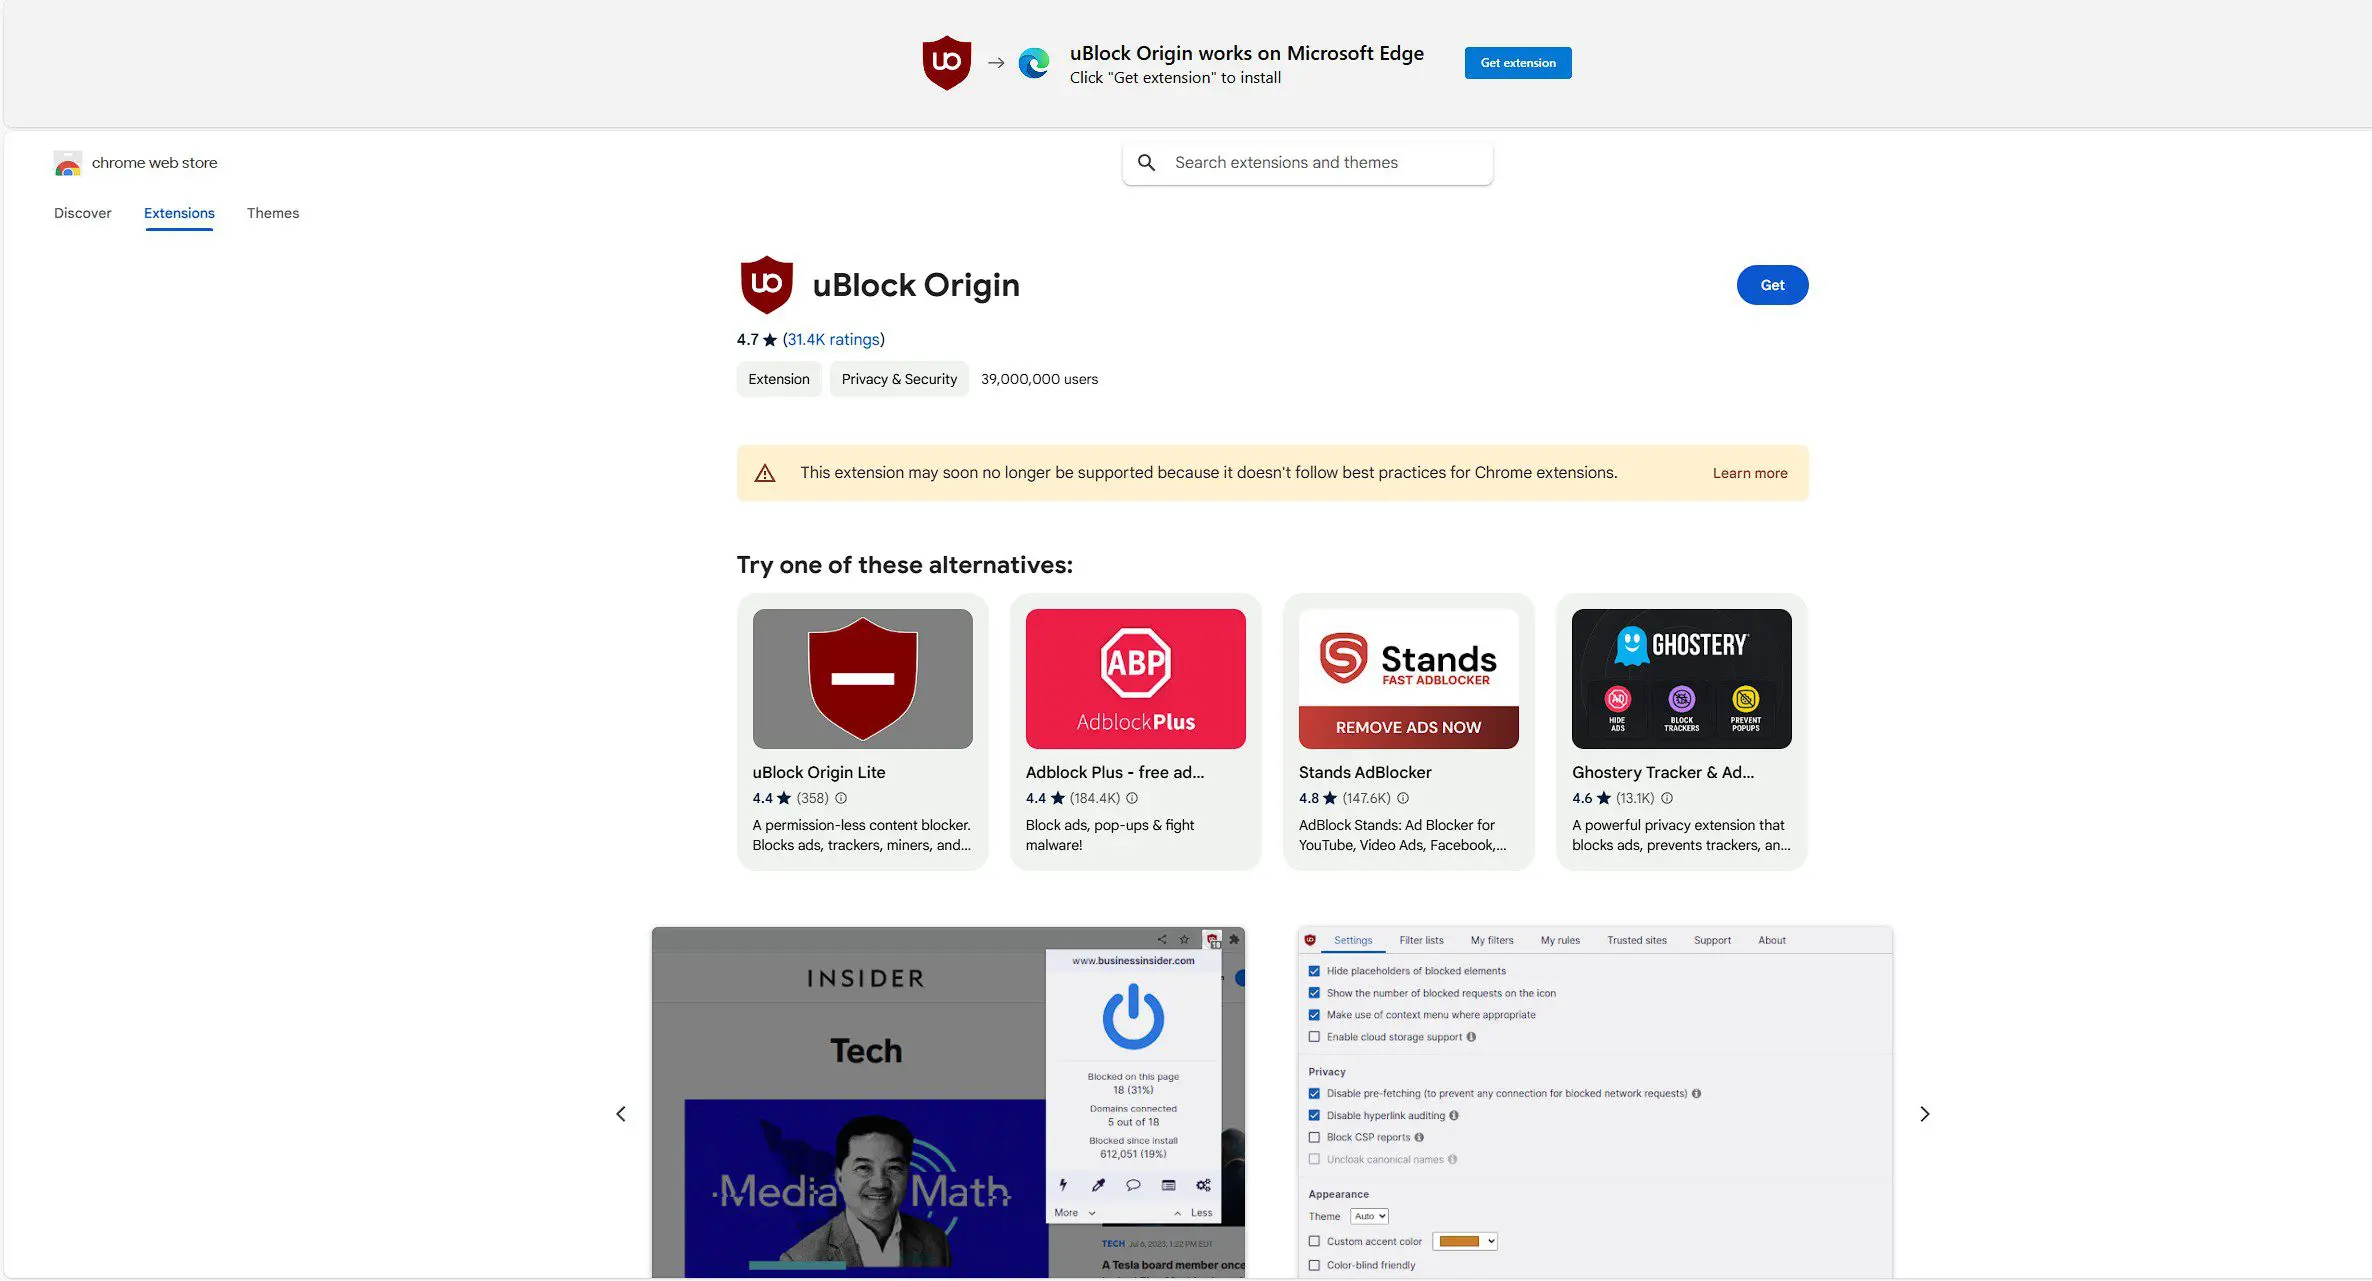
Task: Click the puzzle extensions icon in screenshot toolbar
Action: (1234, 940)
